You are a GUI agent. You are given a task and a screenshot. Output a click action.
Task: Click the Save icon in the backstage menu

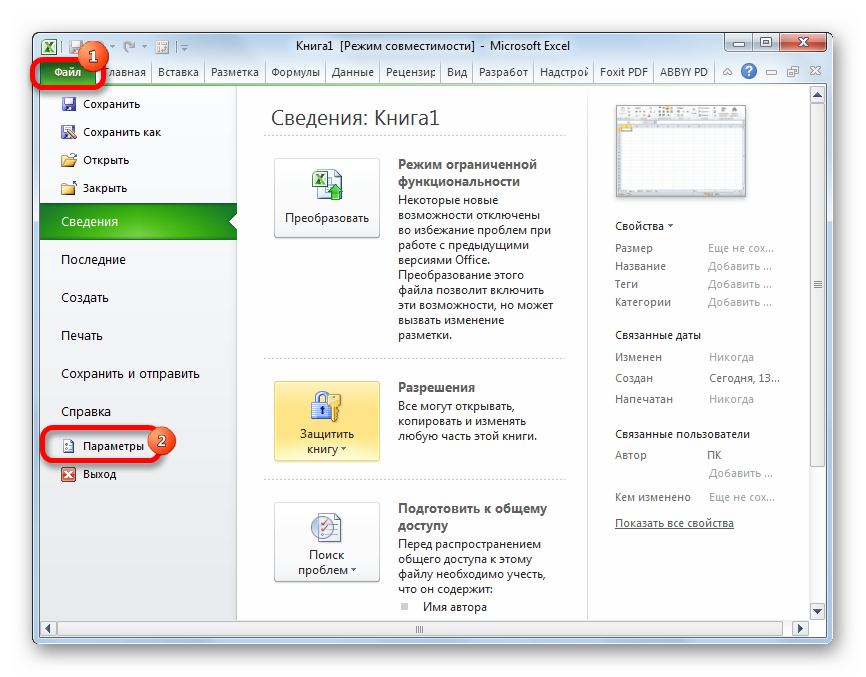pyautogui.click(x=69, y=104)
